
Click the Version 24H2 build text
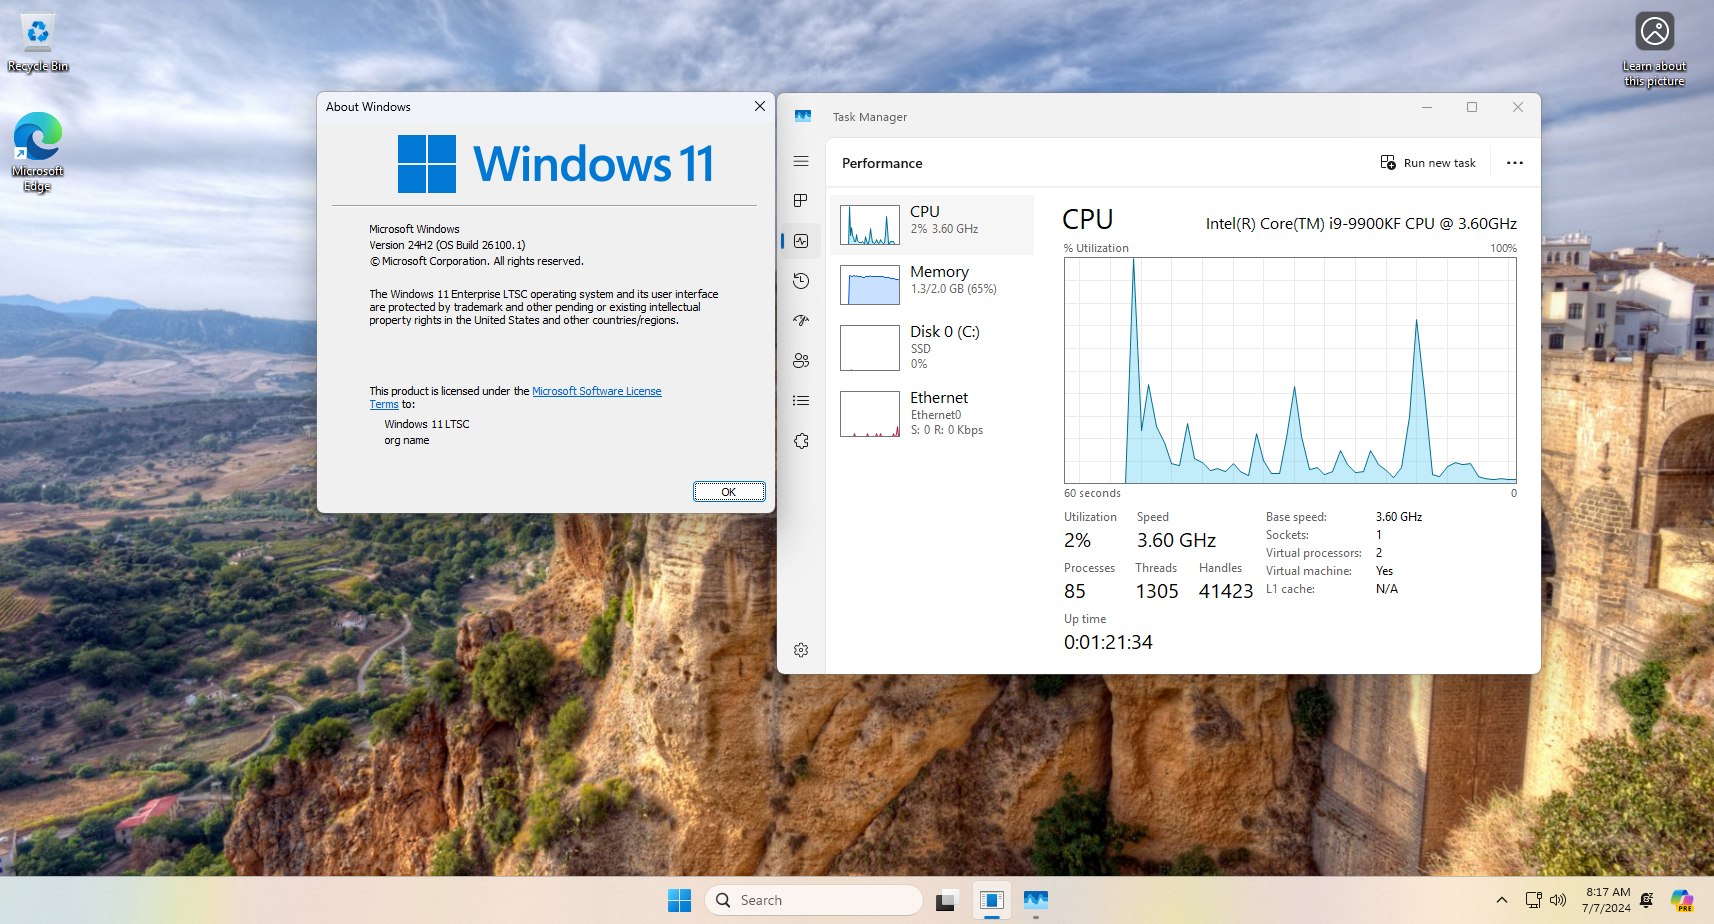pos(447,245)
